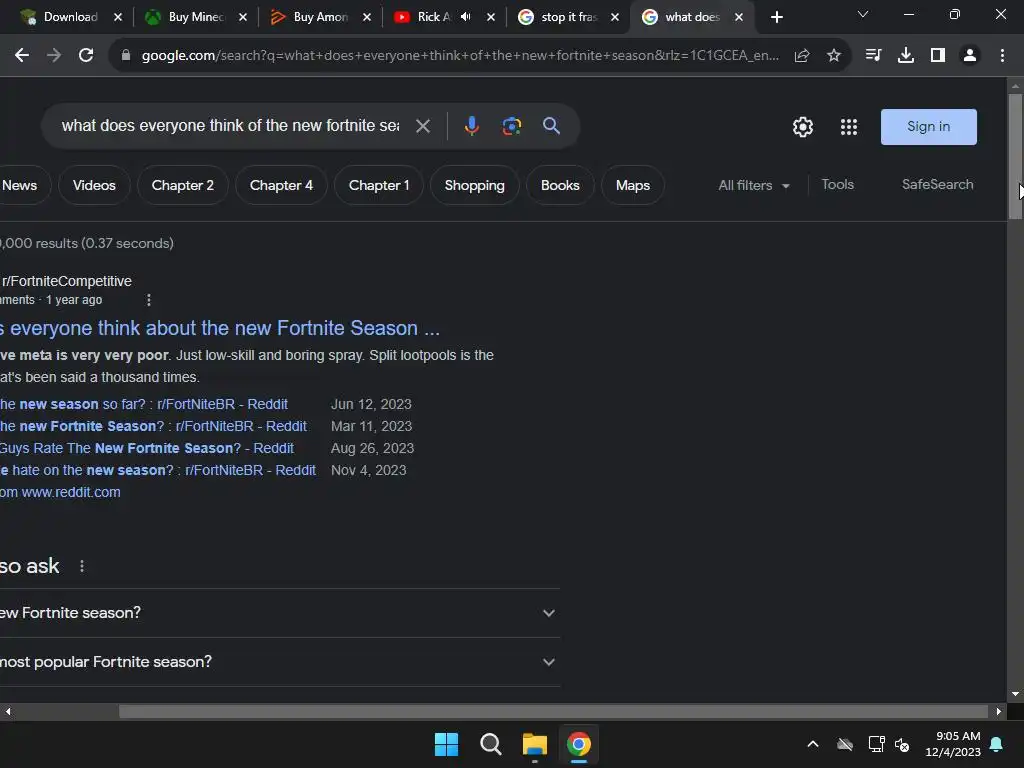Bookmark this page with star icon
The image size is (1024, 768).
[833, 56]
